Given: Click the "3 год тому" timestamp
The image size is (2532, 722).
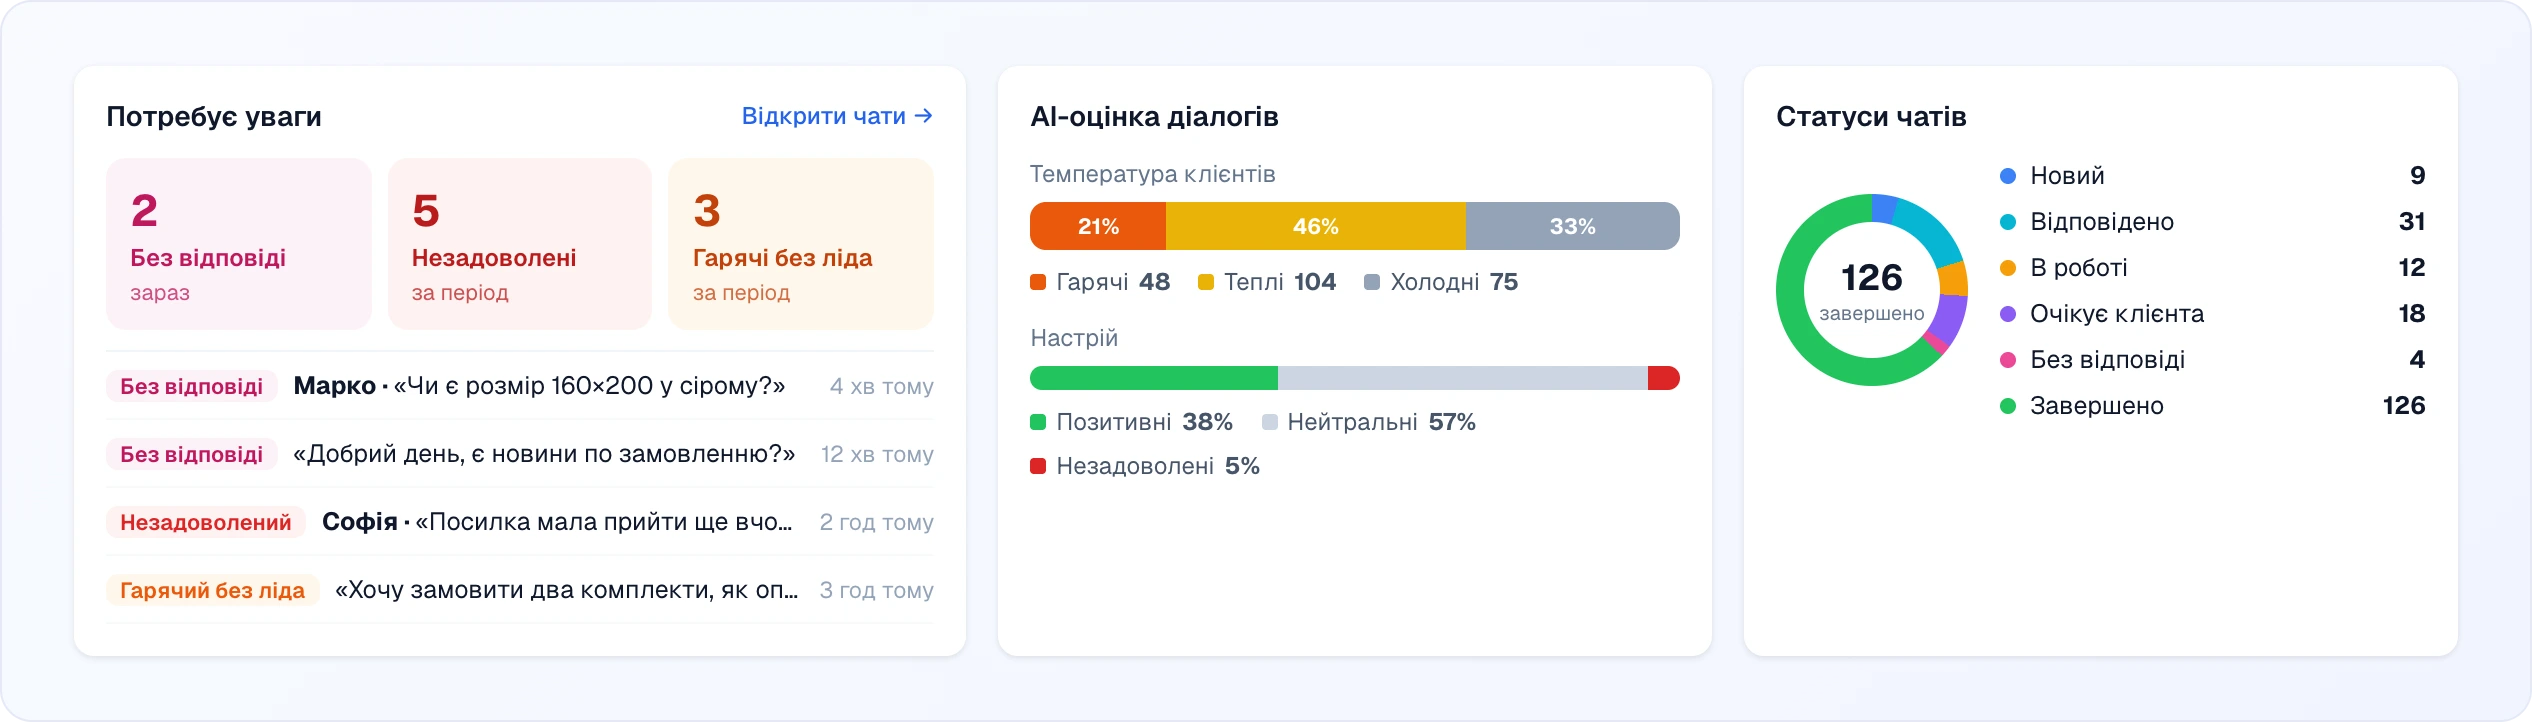Looking at the screenshot, I should [876, 590].
